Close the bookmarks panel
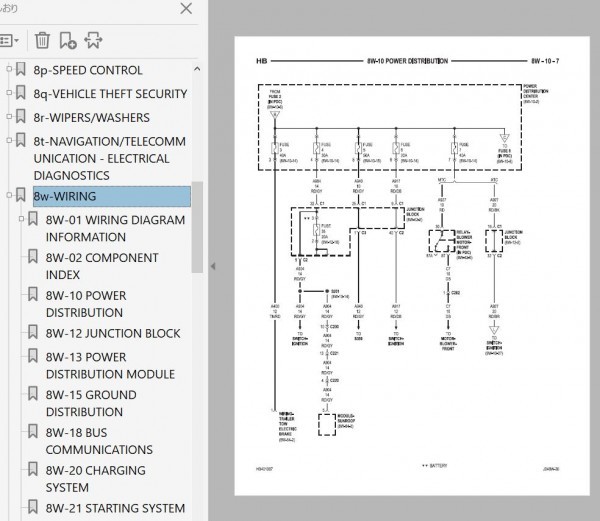Image resolution: width=600 pixels, height=521 pixels. coord(186,8)
